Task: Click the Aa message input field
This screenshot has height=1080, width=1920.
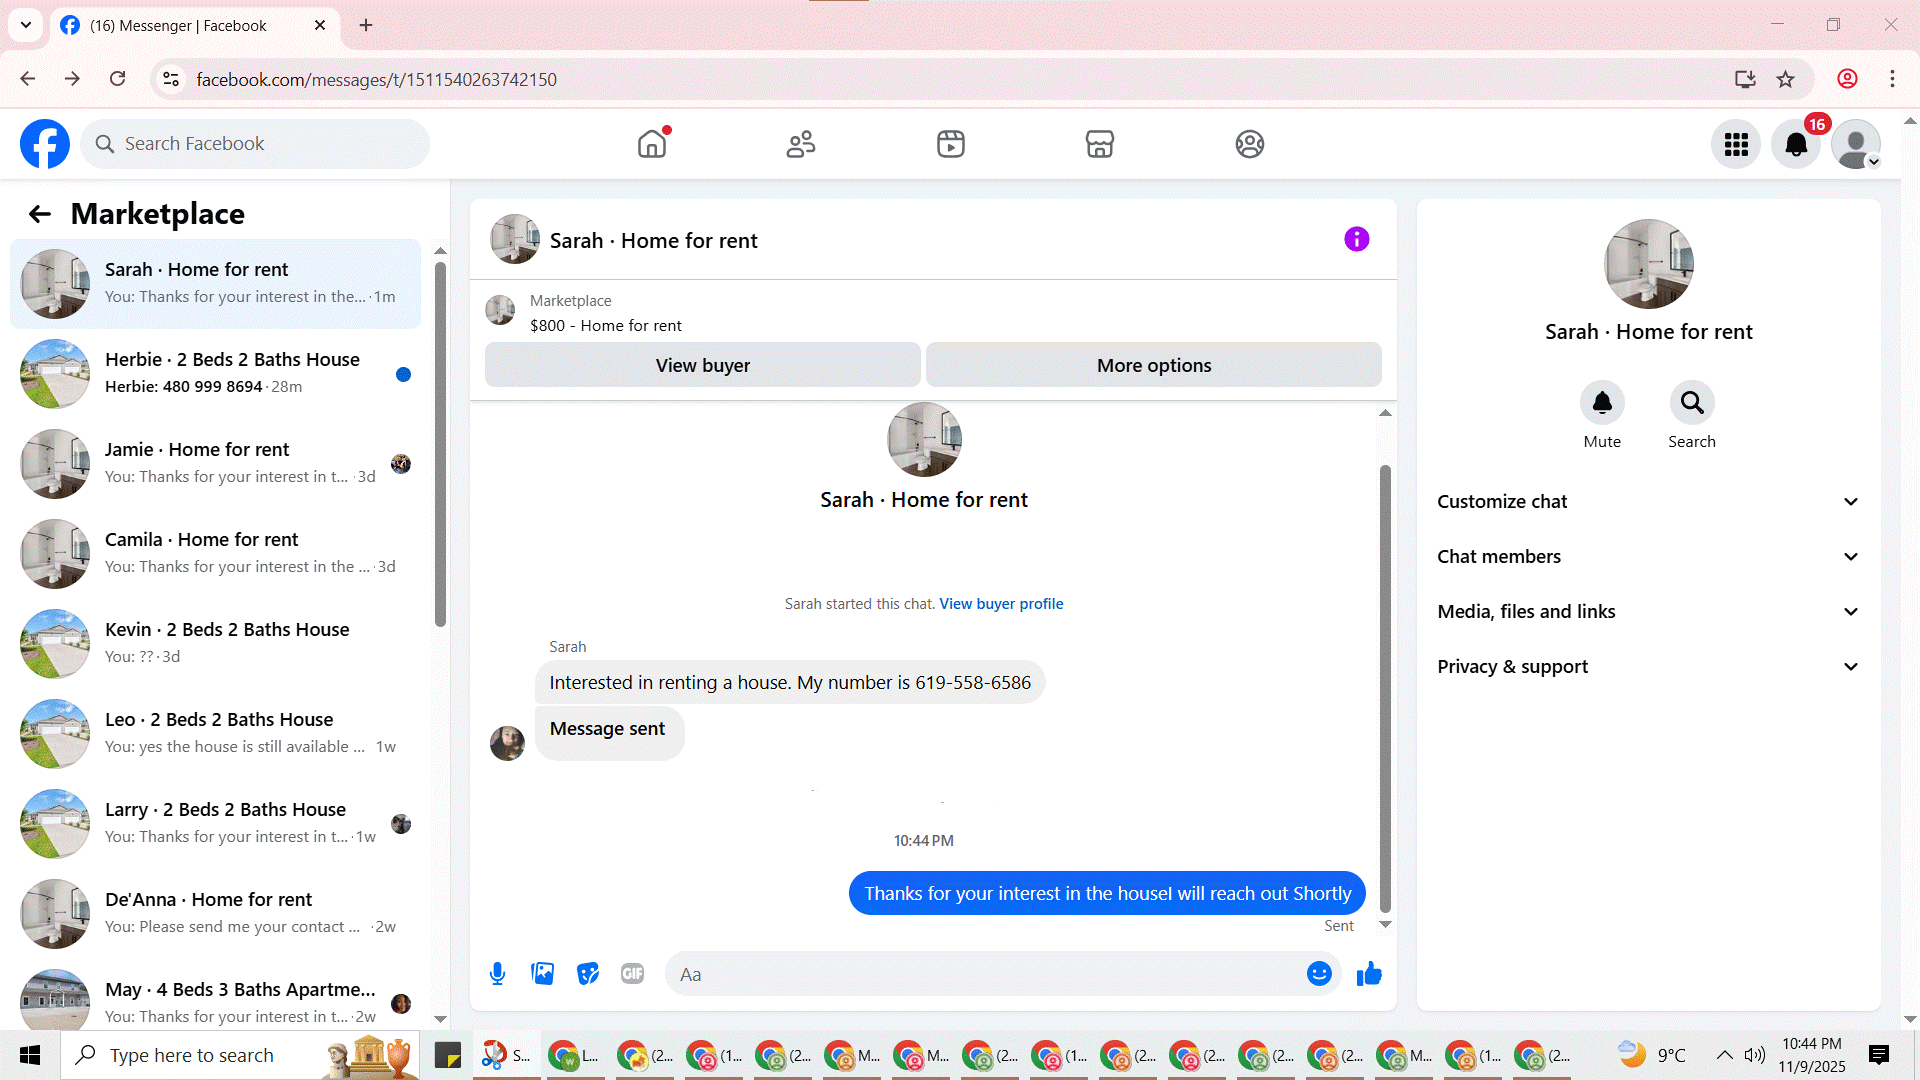Action: click(x=1003, y=974)
